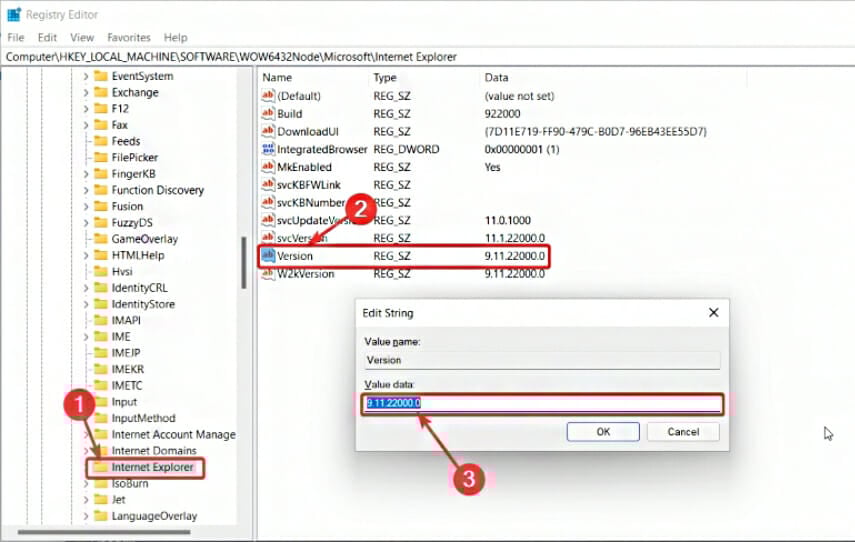855x542 pixels.
Task: Click the tree pane horizontal scrollbar thumb
Action: pos(104,532)
